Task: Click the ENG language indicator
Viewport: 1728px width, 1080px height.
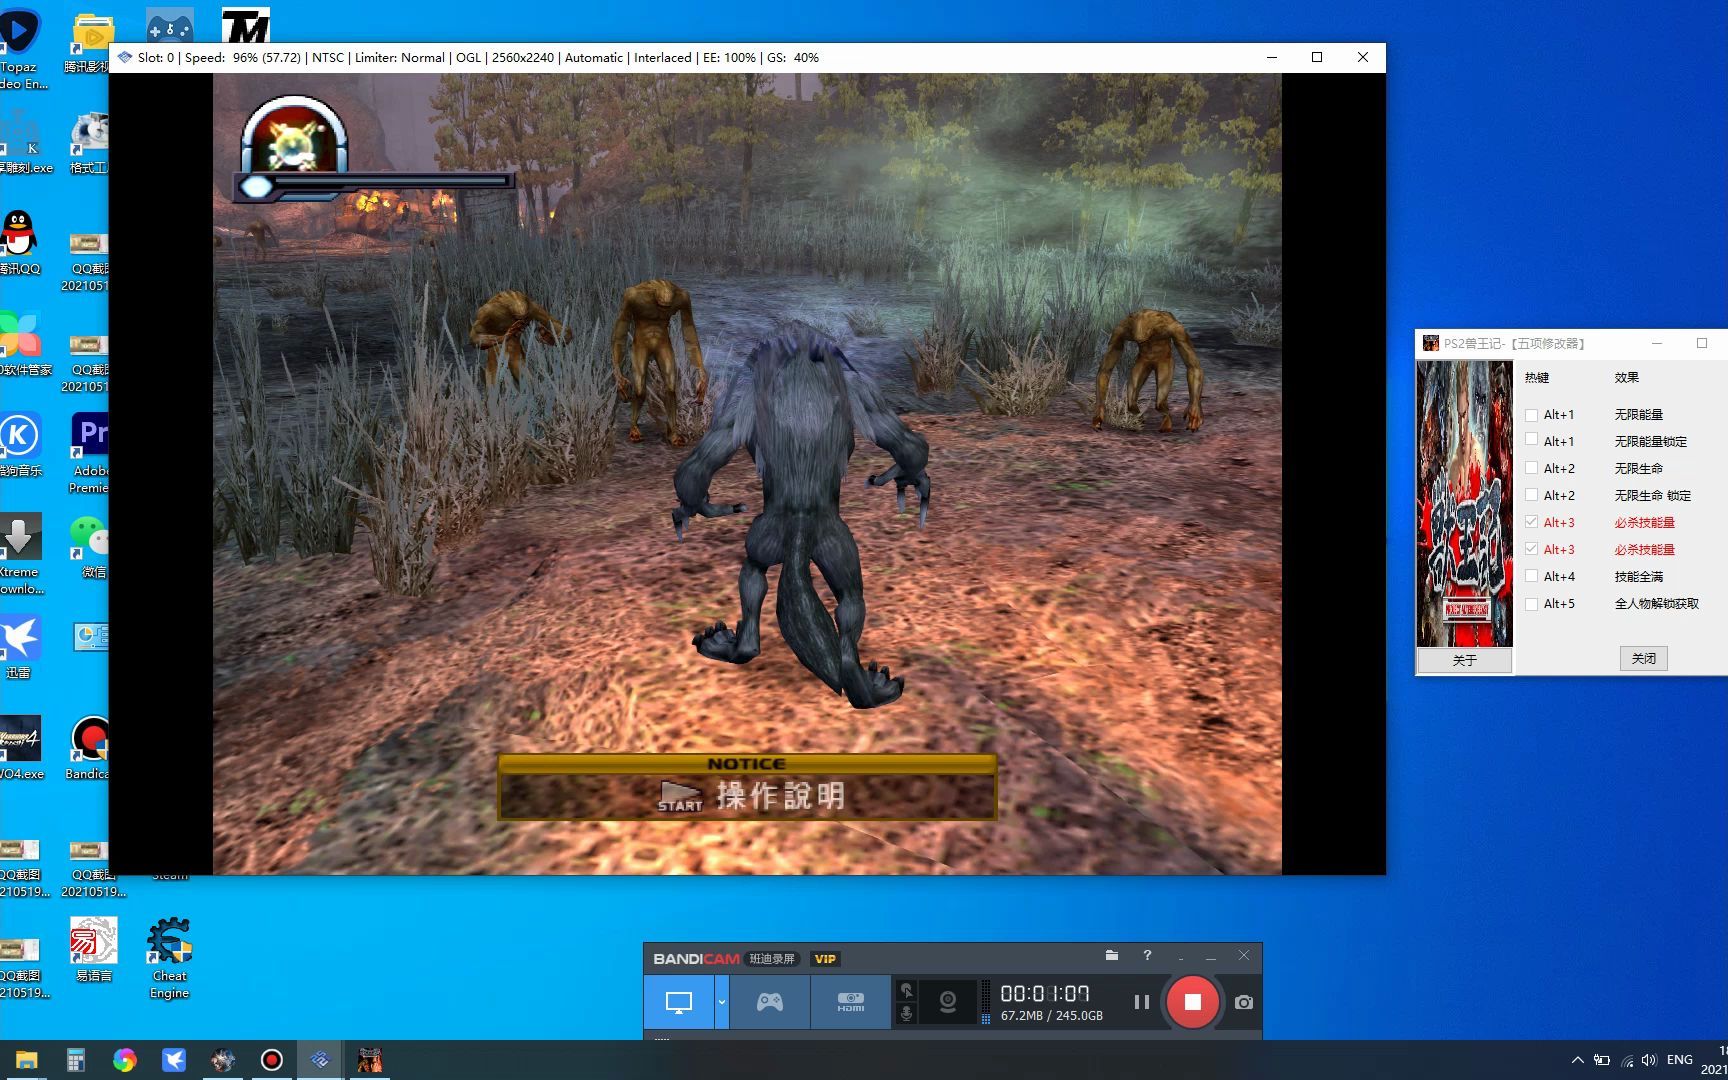Action: 1680,1060
